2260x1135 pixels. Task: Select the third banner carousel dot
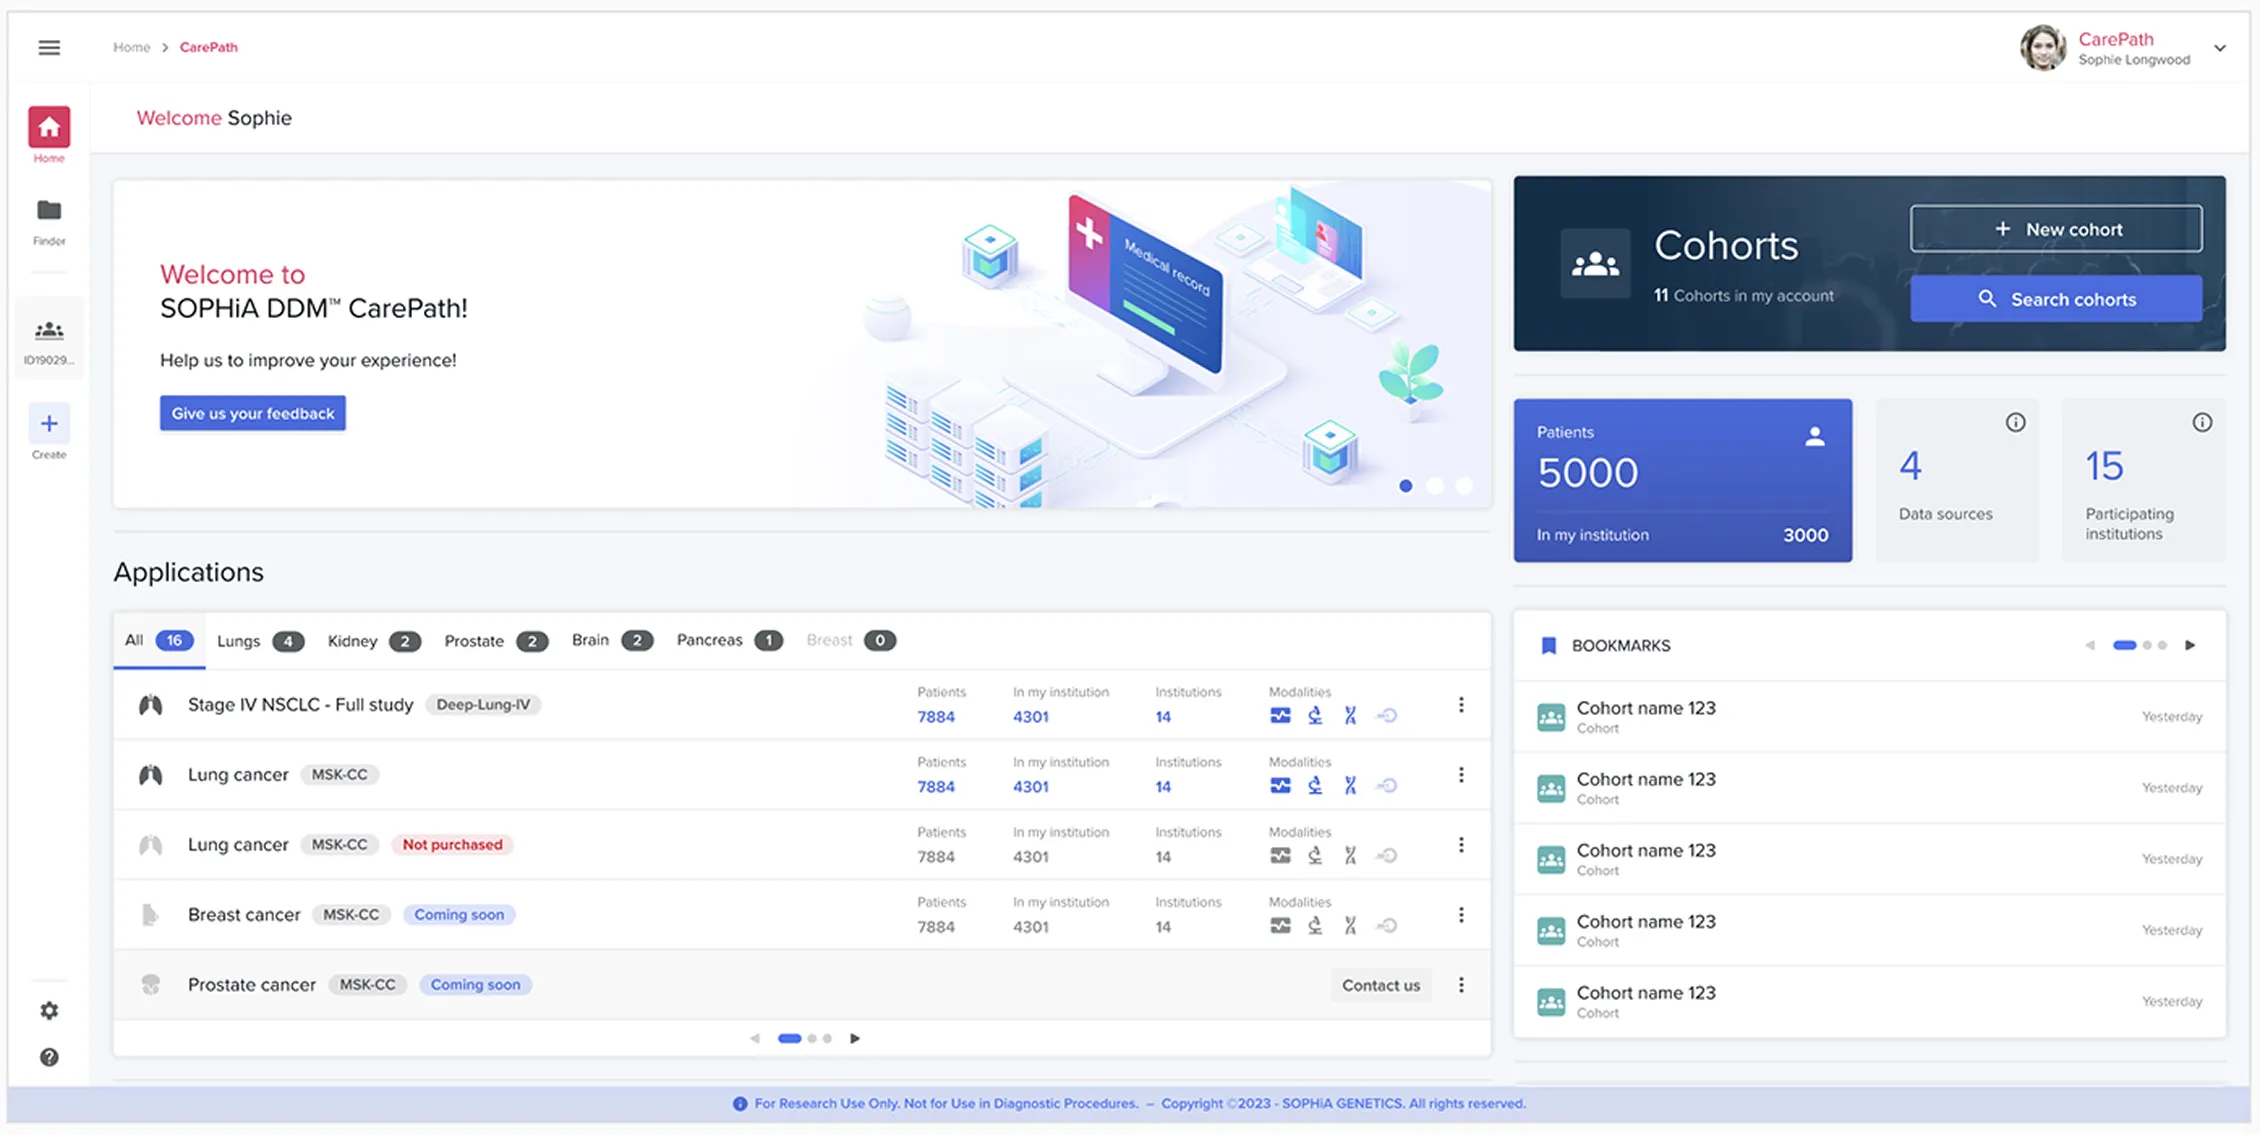point(1464,486)
